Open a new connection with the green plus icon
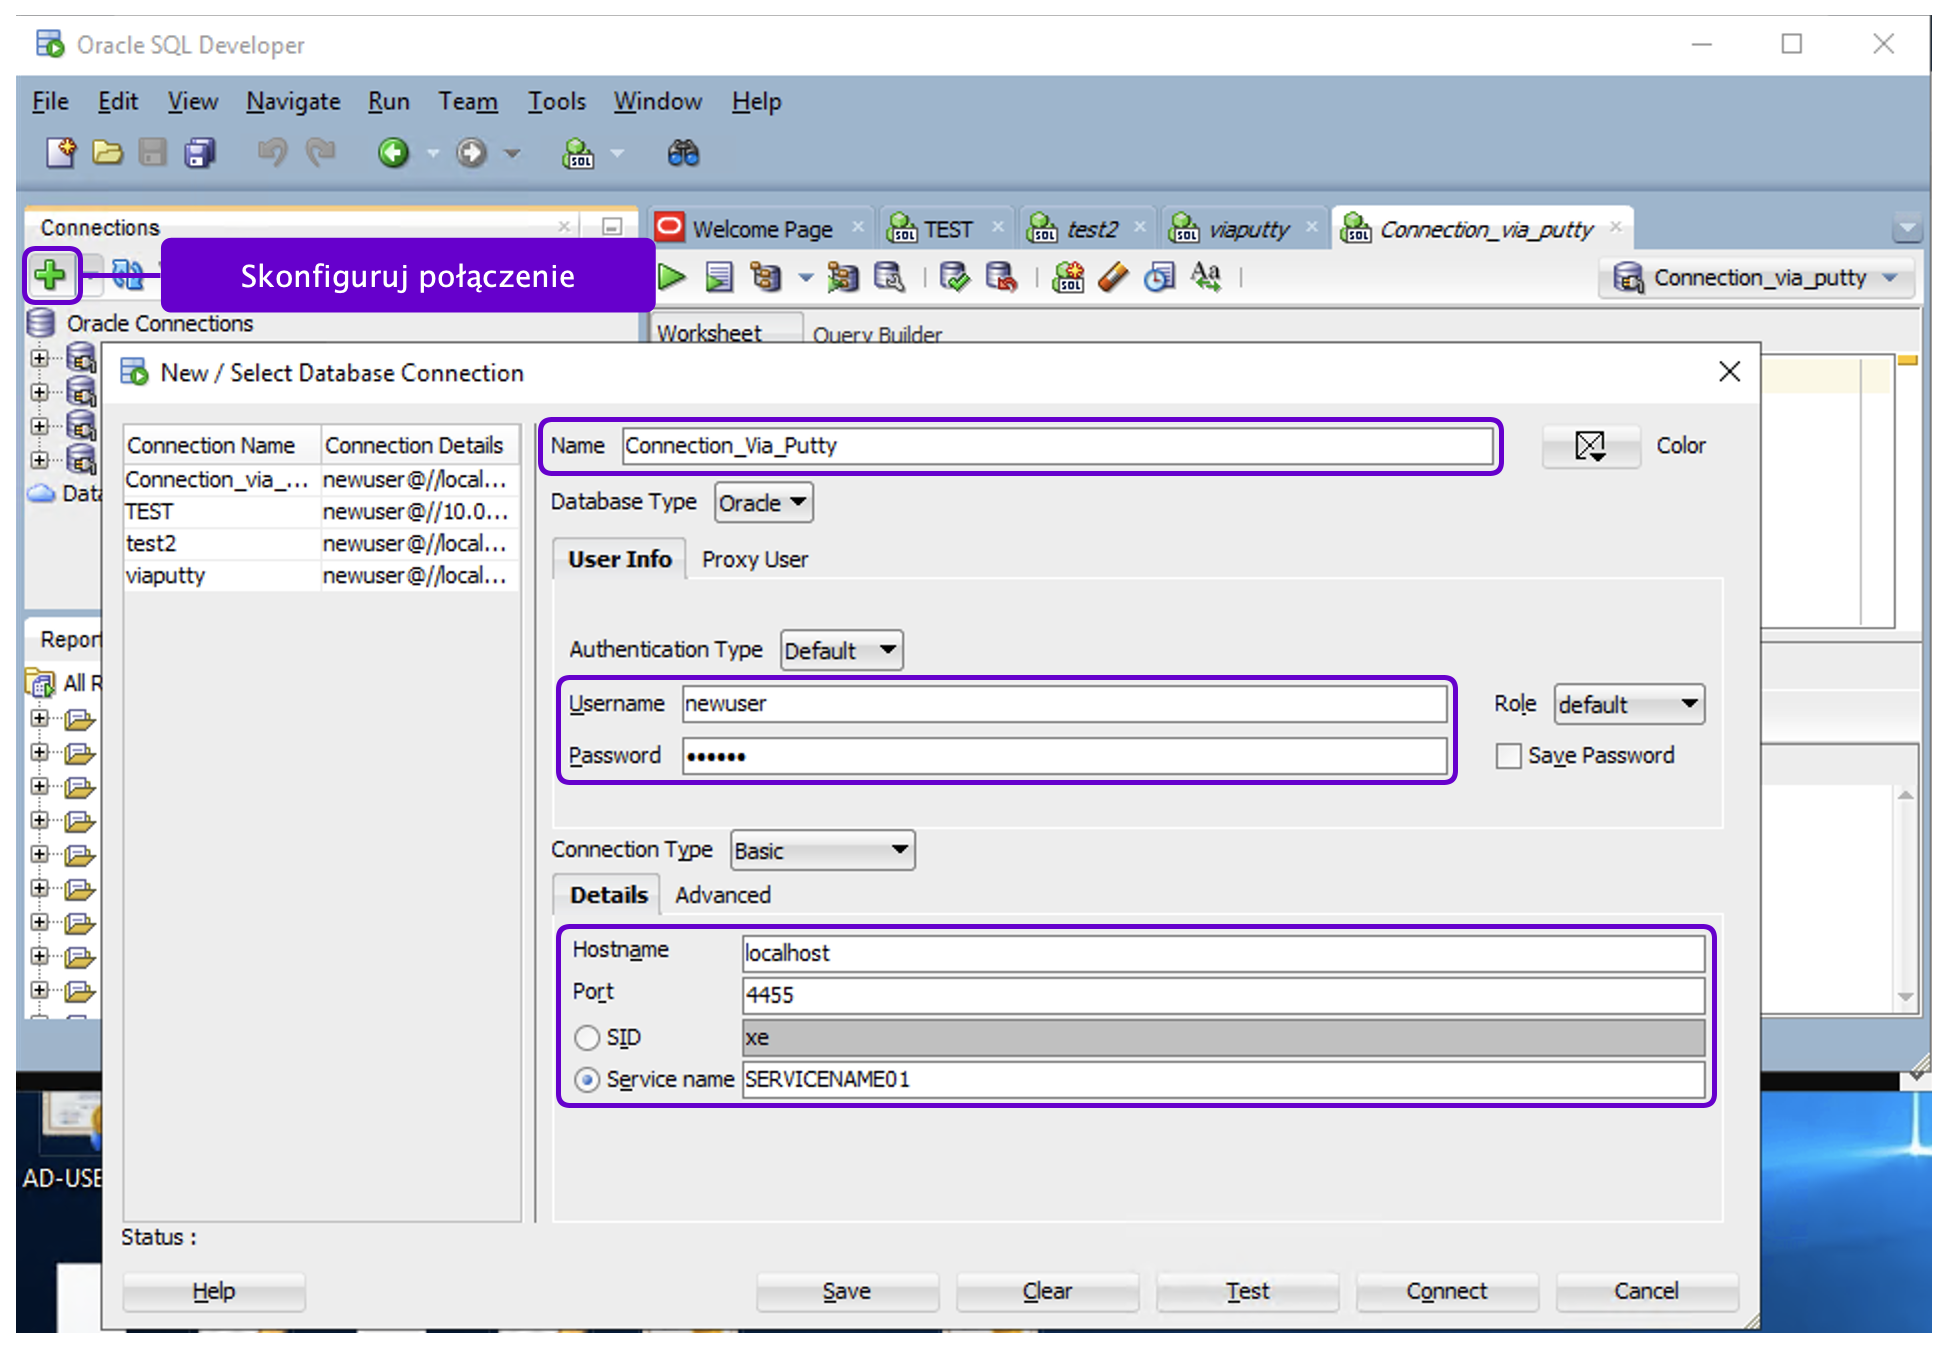This screenshot has height=1357, width=1947. coord(51,276)
